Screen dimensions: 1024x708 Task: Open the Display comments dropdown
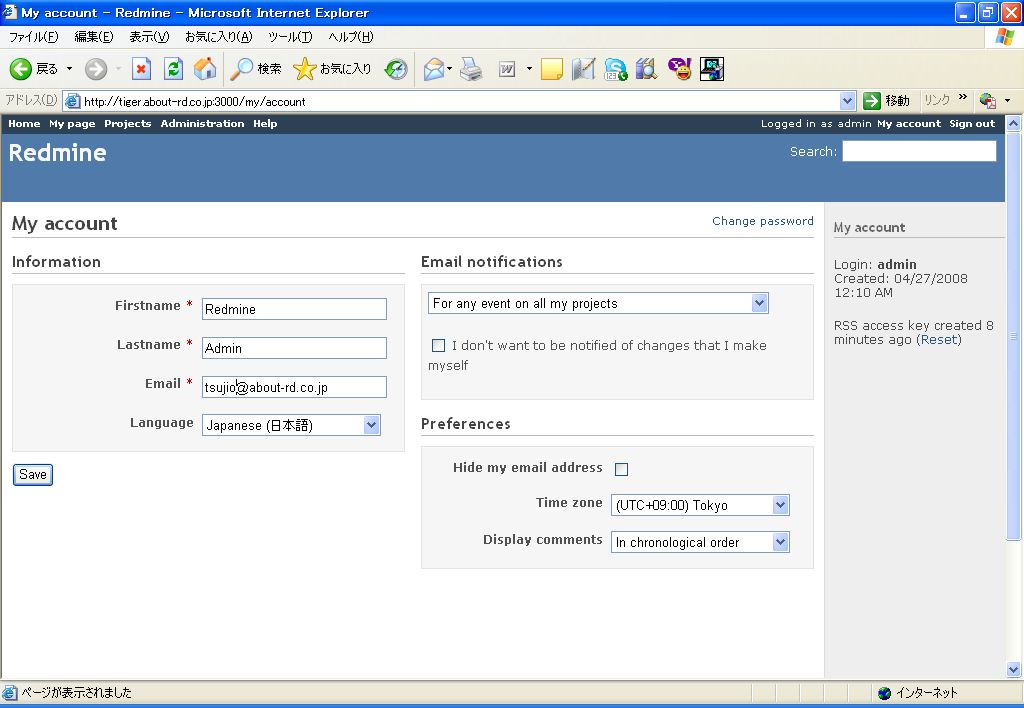coord(700,542)
